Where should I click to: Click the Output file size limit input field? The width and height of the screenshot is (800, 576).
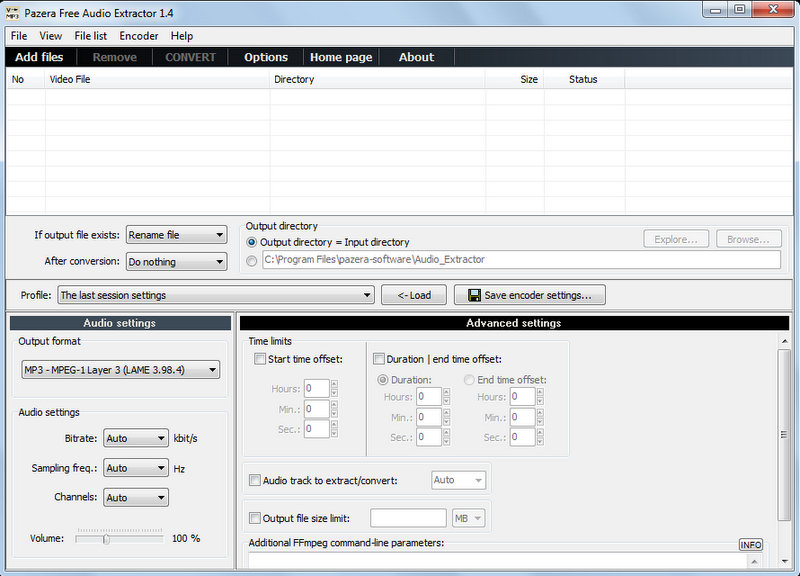408,518
